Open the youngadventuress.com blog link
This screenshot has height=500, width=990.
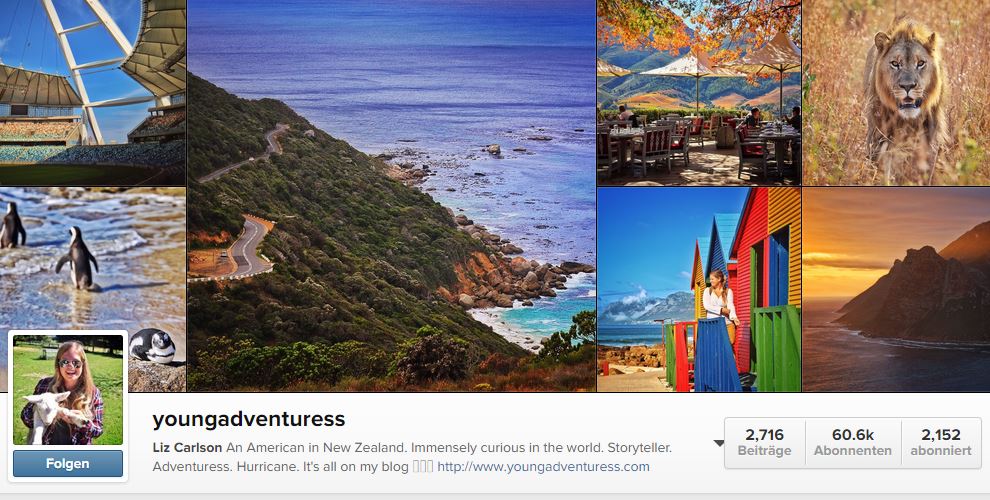click(x=543, y=467)
